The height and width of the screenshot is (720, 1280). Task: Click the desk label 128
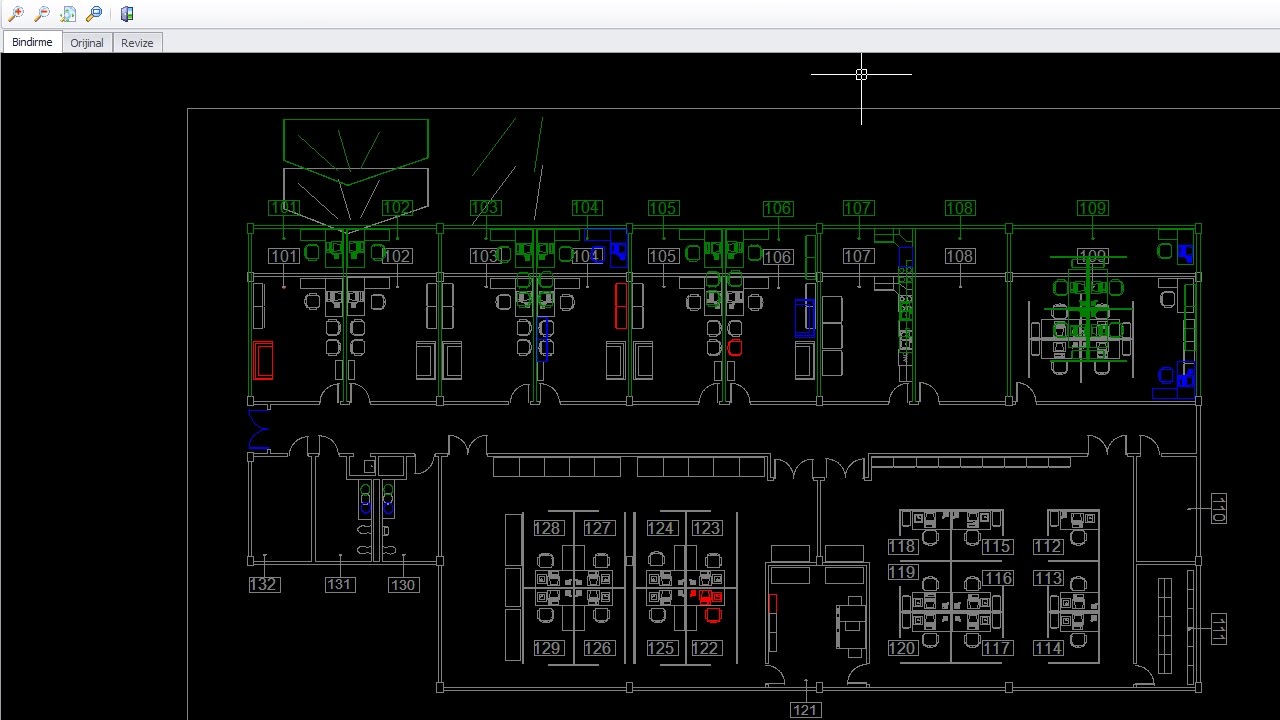point(548,528)
